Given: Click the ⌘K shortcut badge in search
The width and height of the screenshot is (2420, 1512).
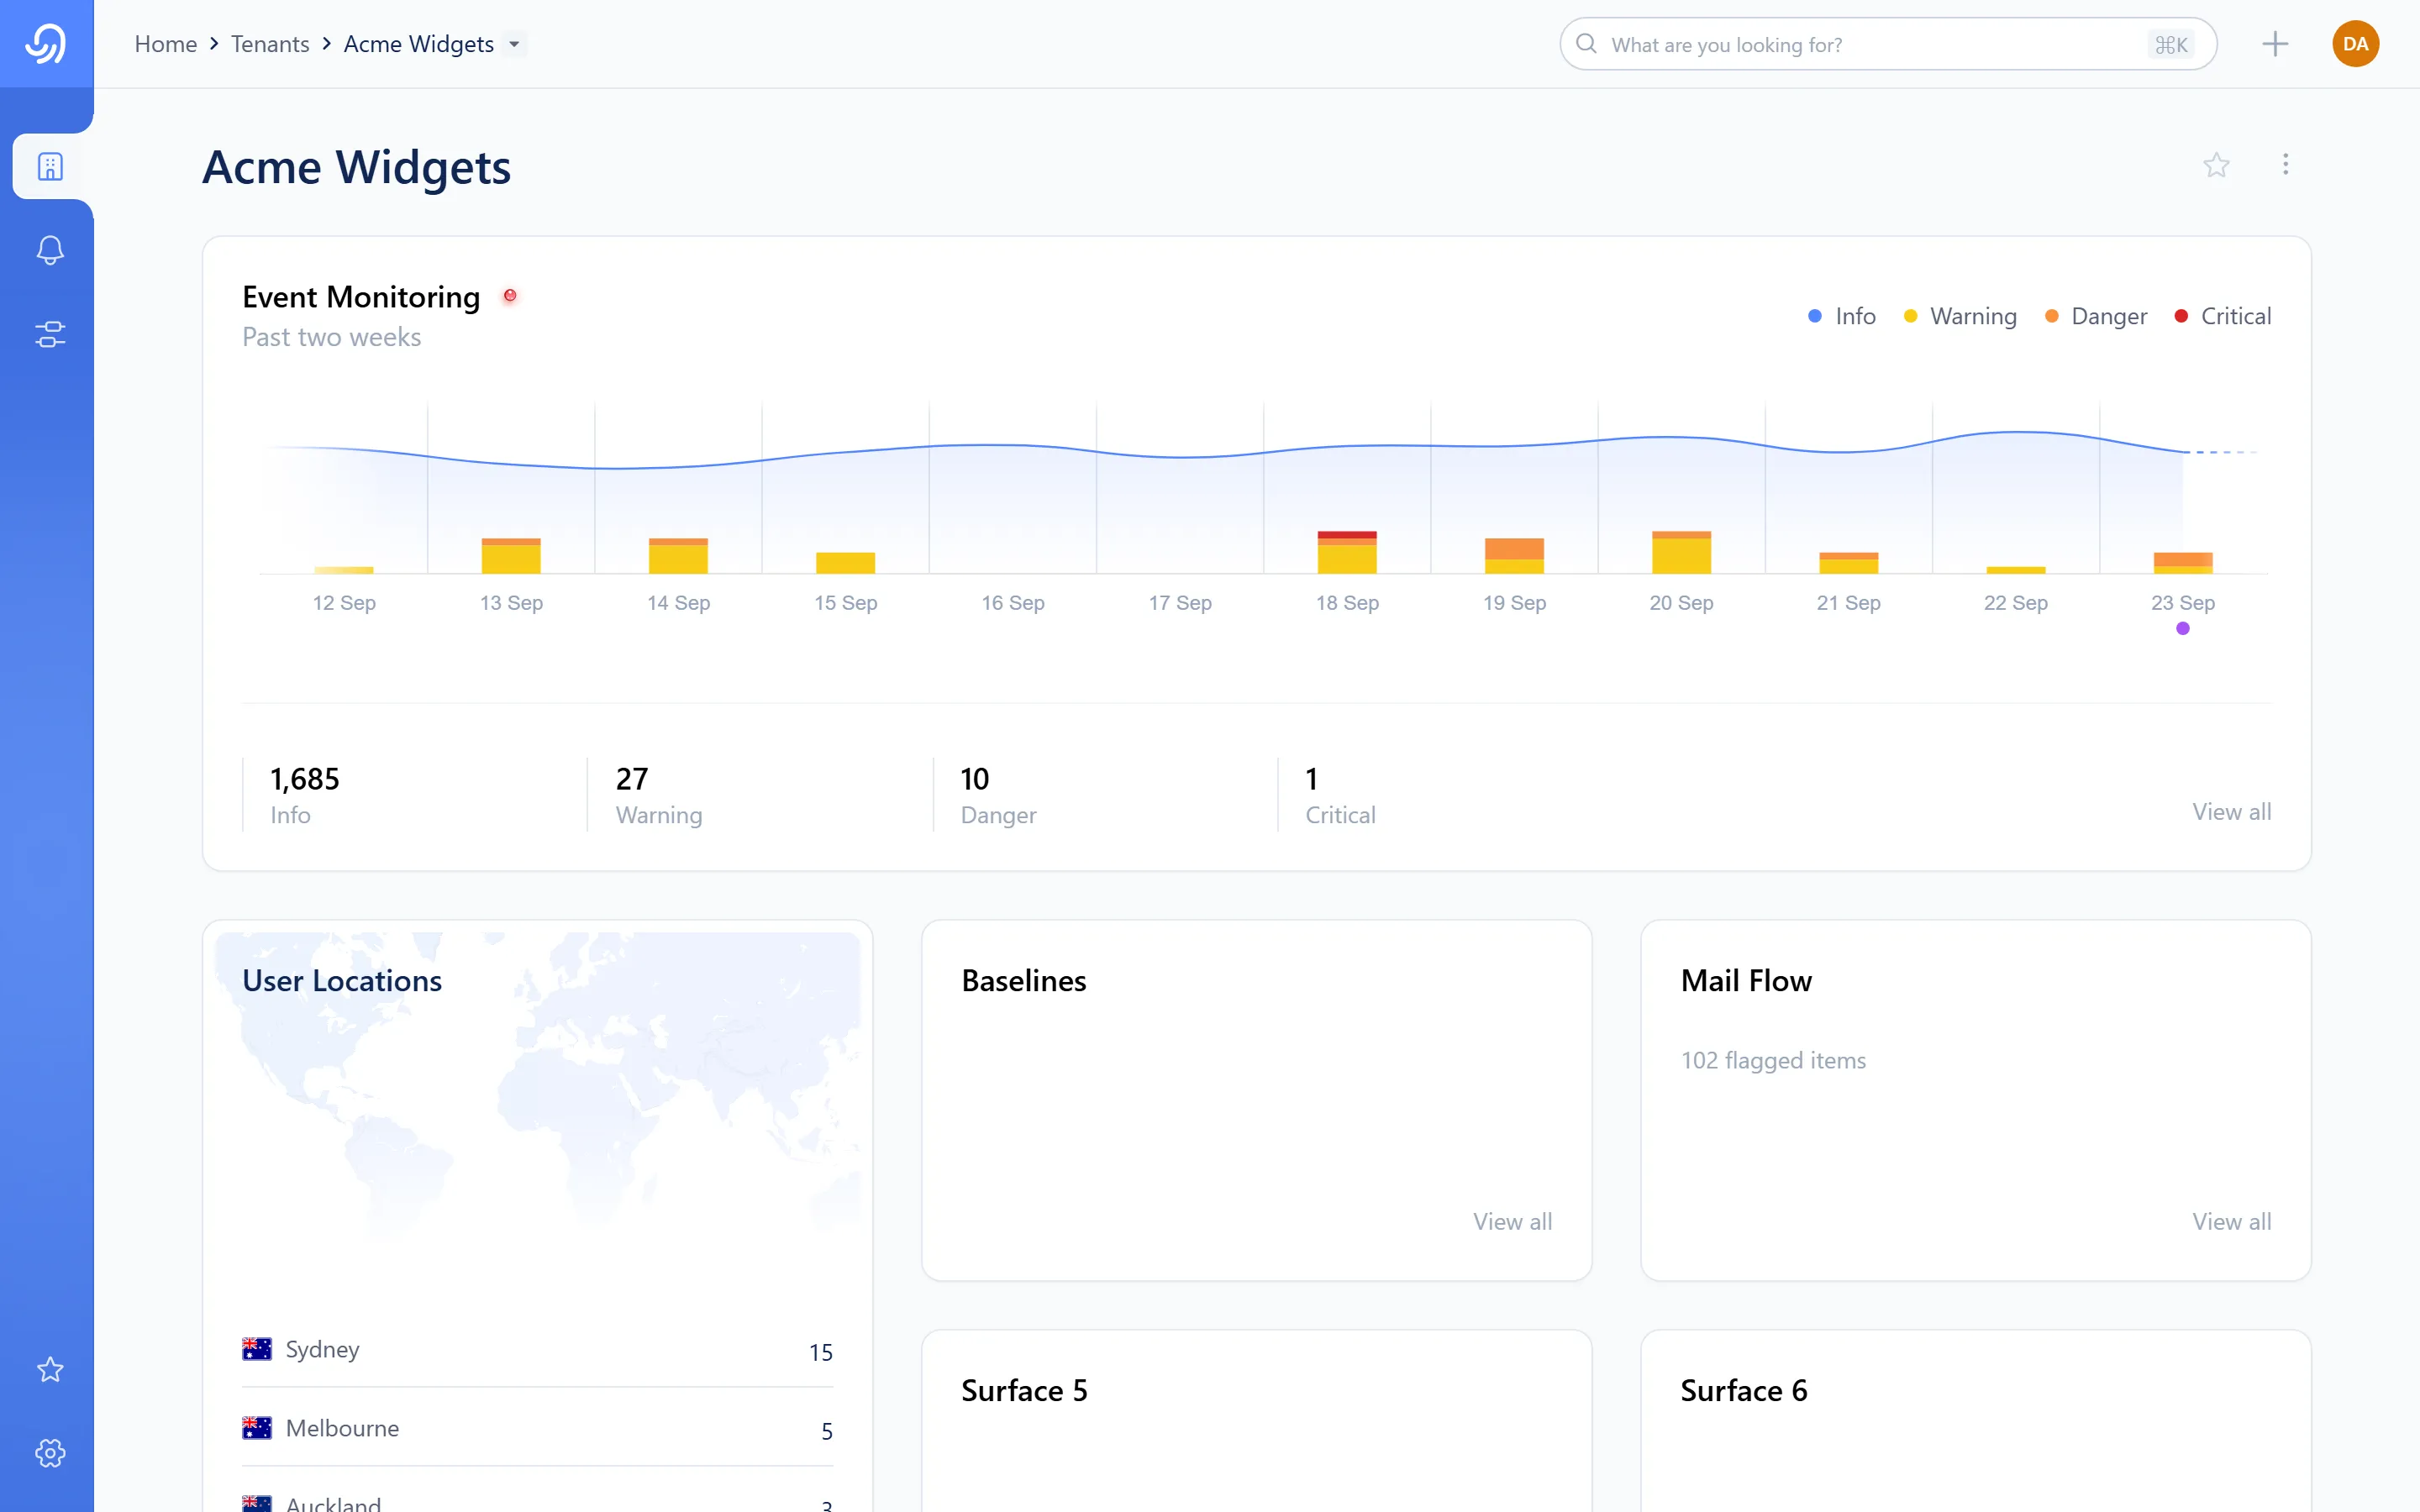Looking at the screenshot, I should [x=2171, y=44].
